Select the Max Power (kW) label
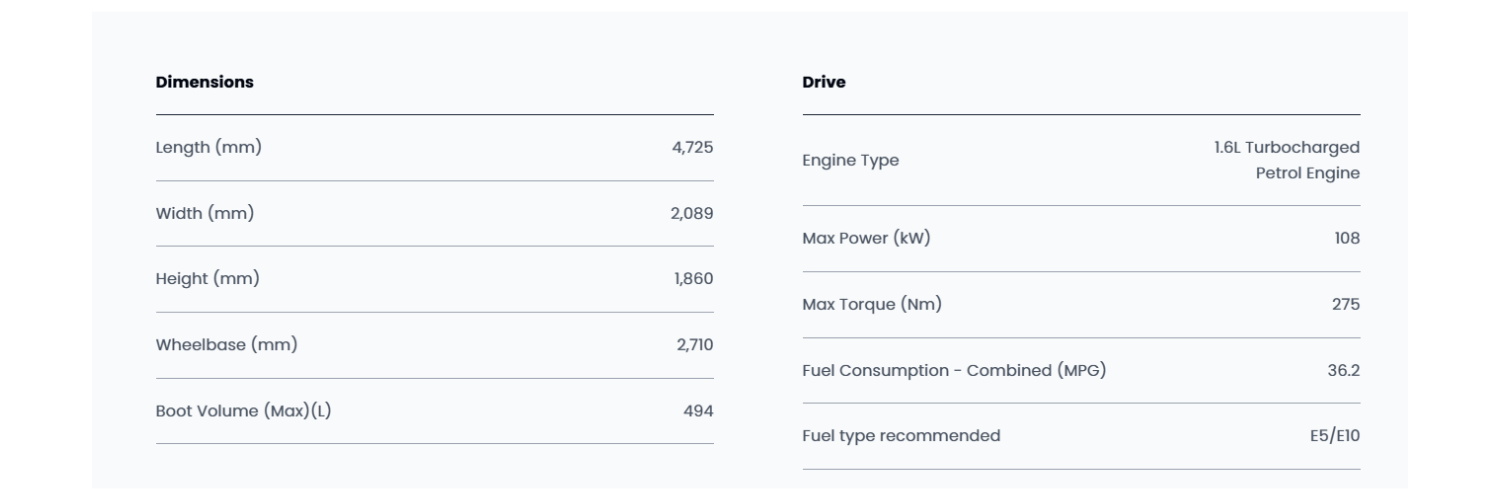The width and height of the screenshot is (1500, 500). click(866, 238)
